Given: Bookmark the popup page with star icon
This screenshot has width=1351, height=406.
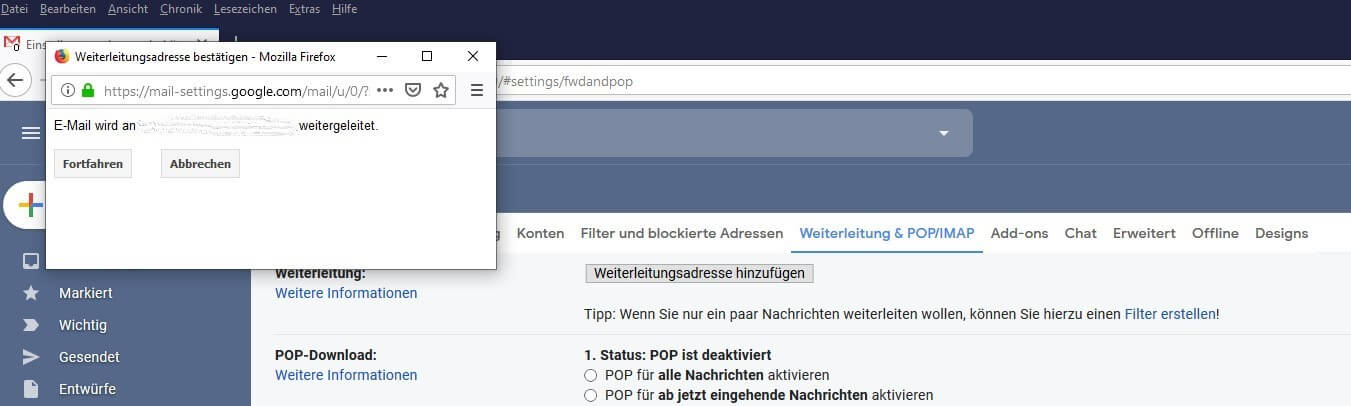Looking at the screenshot, I should click(x=441, y=90).
